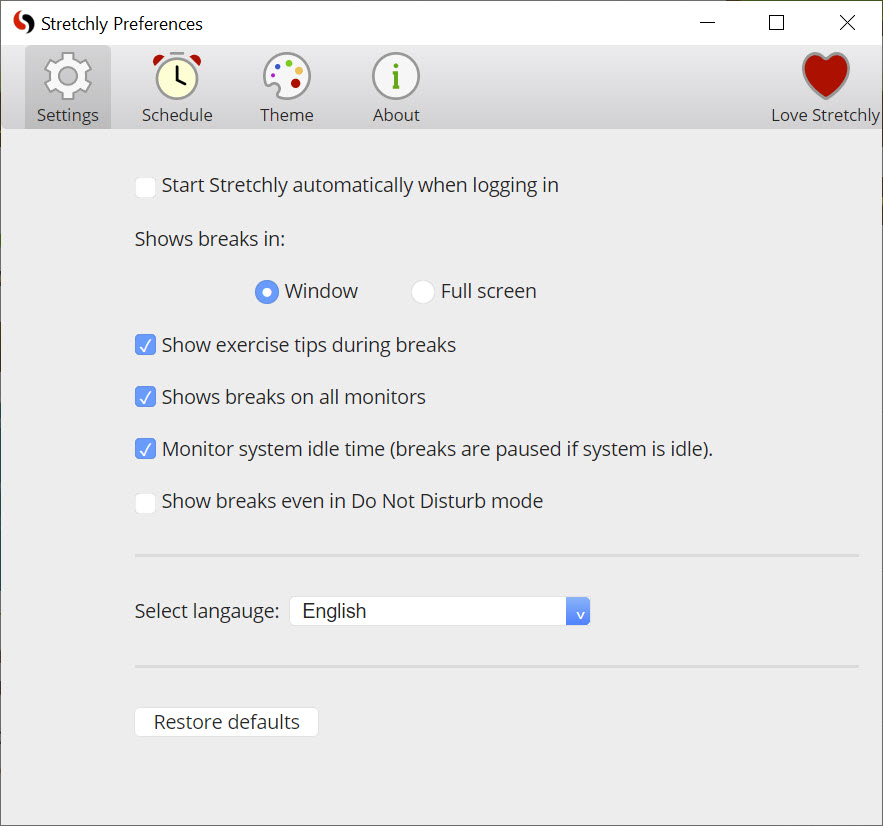Uncheck Show exercise tips during breaks

[x=145, y=345]
